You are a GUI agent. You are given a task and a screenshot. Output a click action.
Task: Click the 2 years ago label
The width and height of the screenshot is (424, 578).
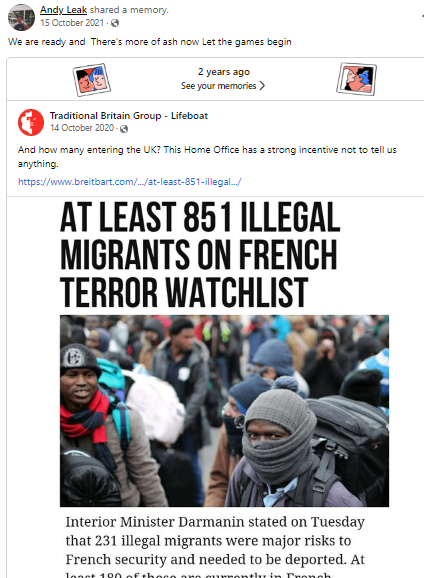pyautogui.click(x=224, y=72)
